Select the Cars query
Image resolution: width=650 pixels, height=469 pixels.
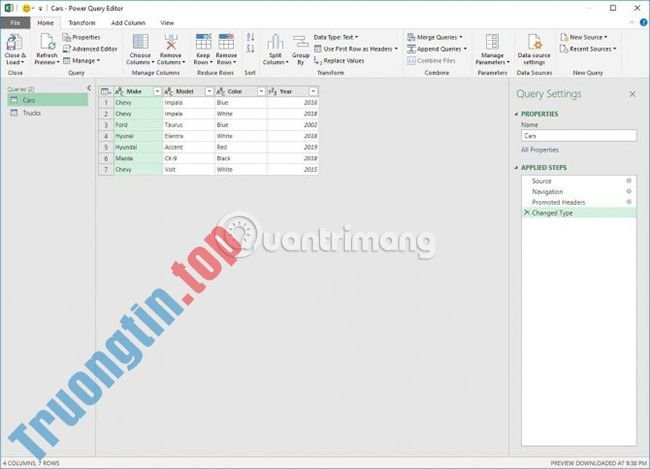48,100
